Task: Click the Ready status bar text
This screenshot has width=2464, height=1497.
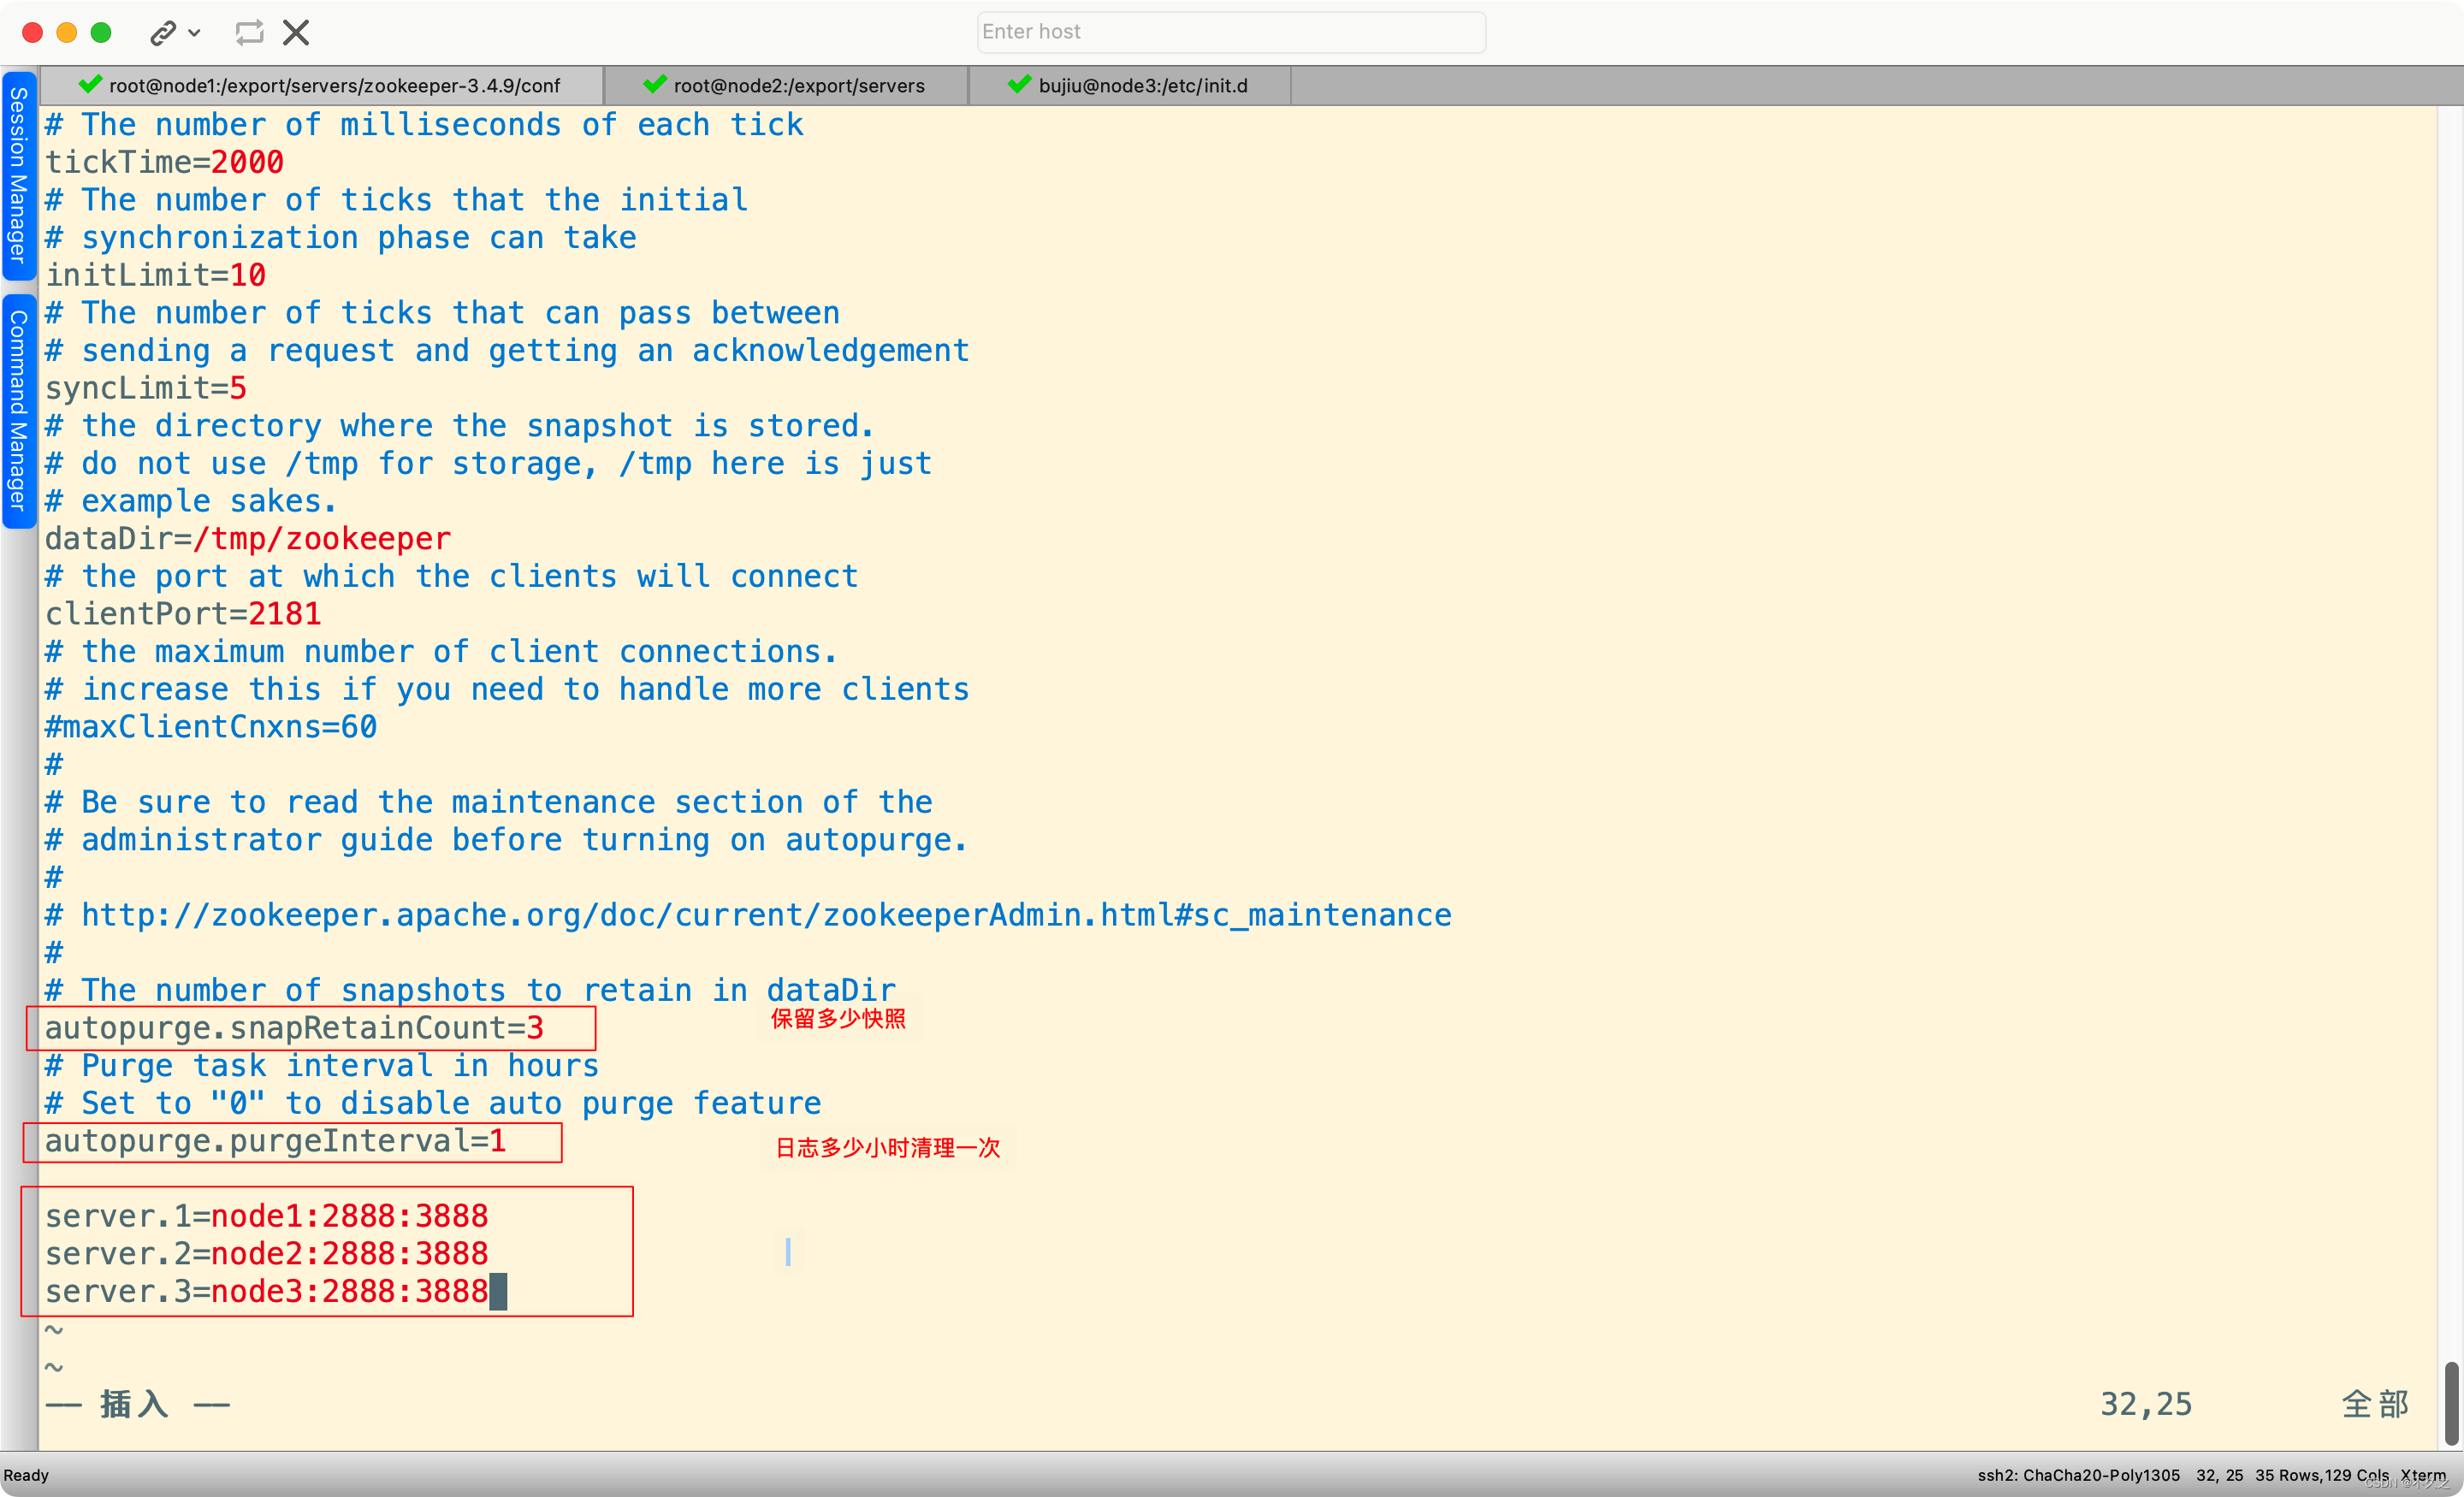Action: (26, 1475)
